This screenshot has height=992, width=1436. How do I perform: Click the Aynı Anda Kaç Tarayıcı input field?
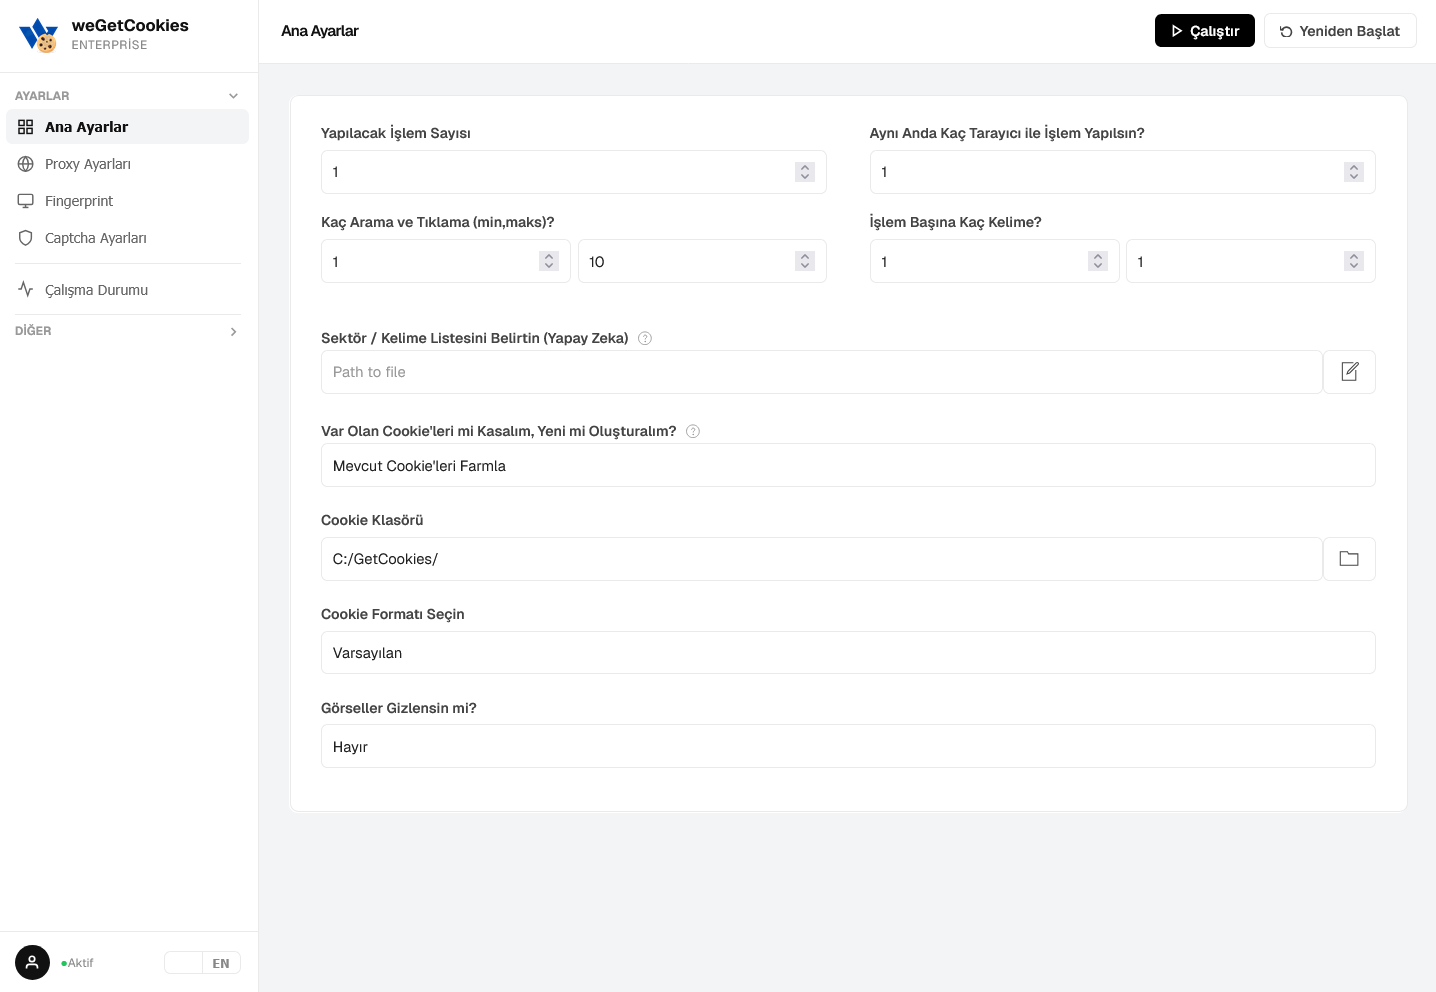point(1123,172)
